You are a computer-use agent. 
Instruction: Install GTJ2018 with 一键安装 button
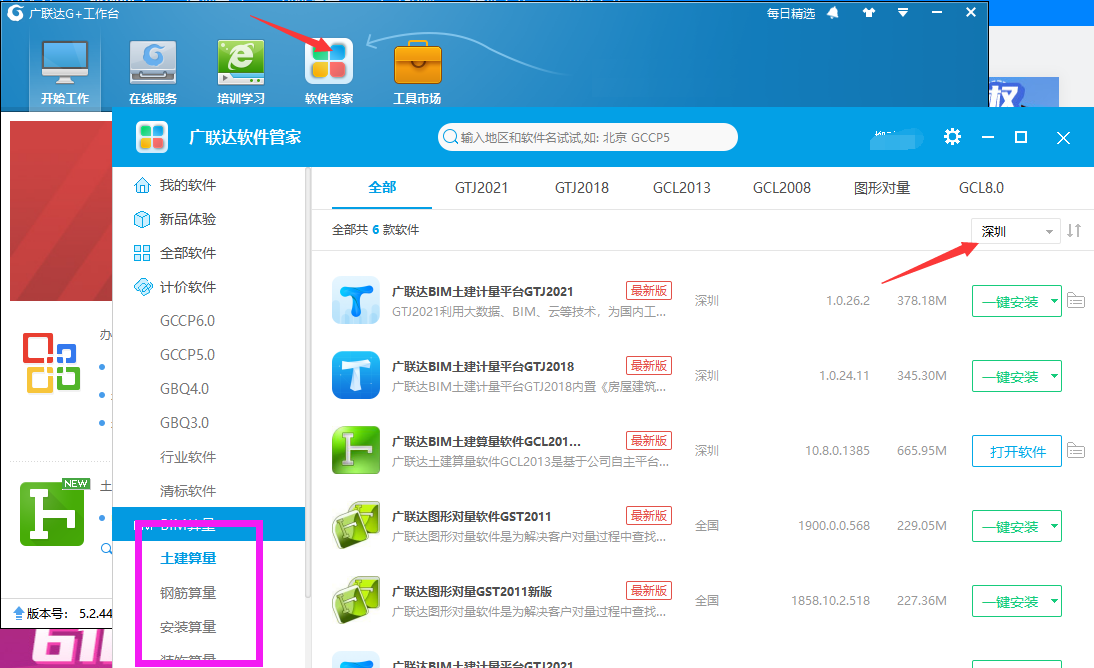(1010, 376)
